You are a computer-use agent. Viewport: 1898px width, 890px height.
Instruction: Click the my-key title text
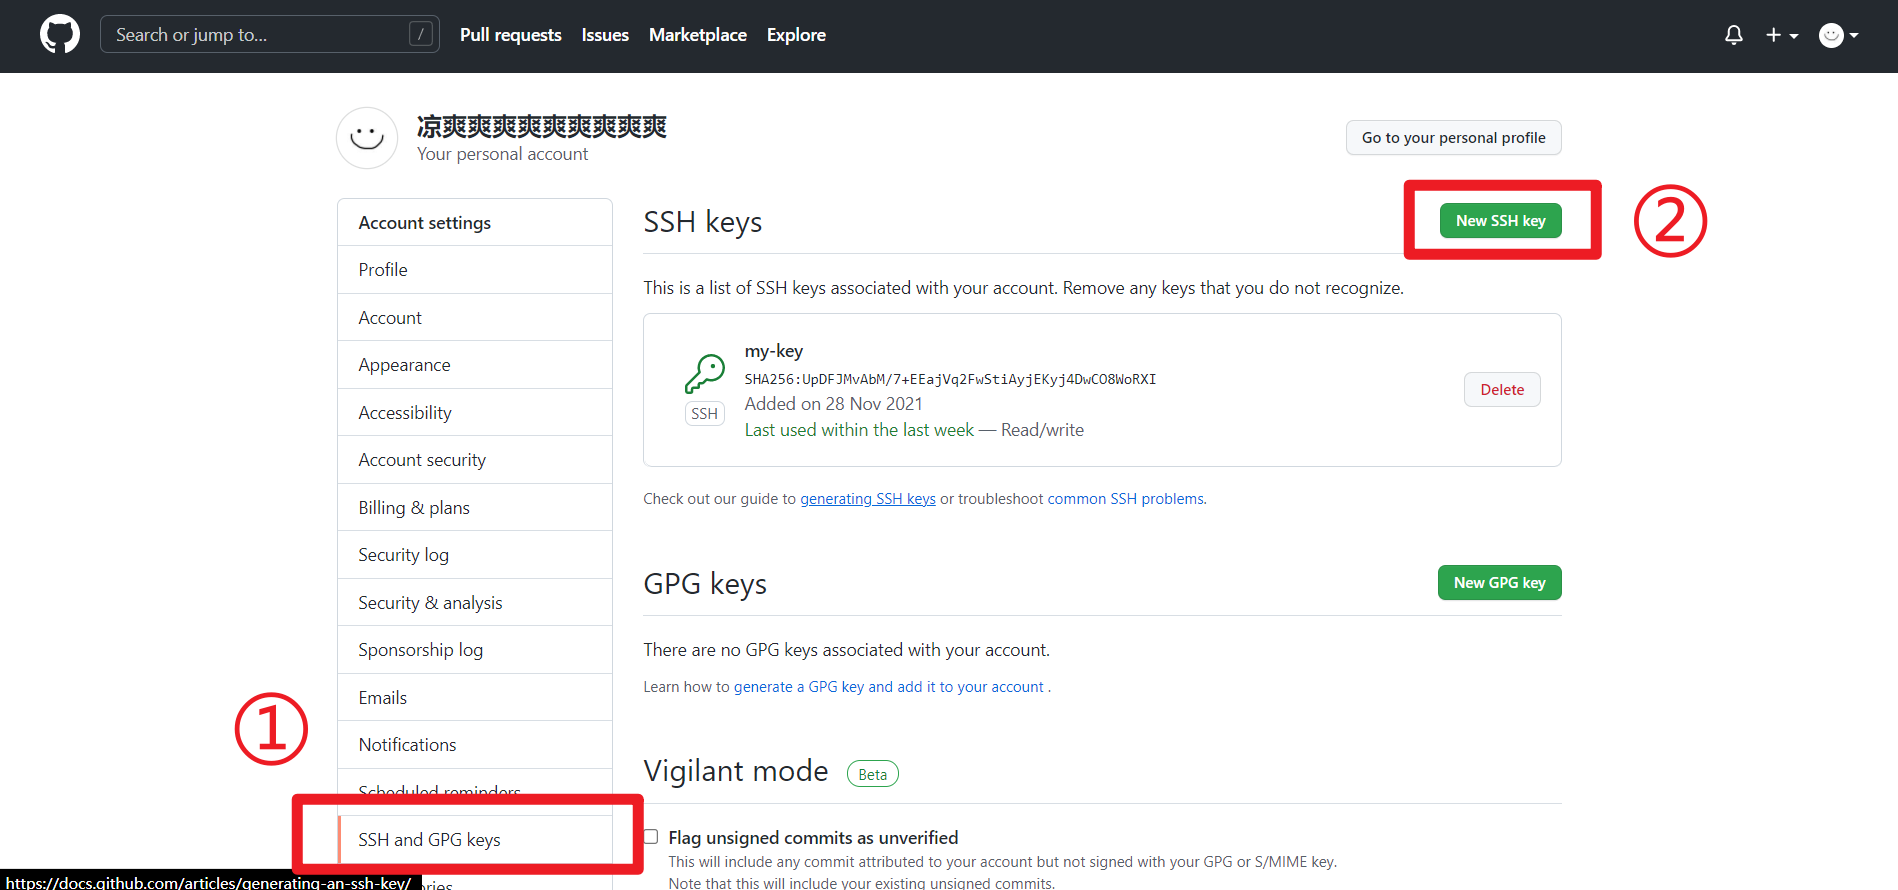click(774, 351)
